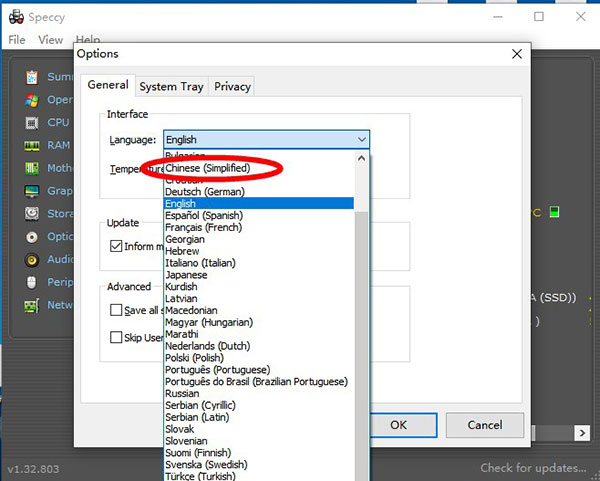600x481 pixels.
Task: Click Check for updates link
Action: click(x=532, y=468)
